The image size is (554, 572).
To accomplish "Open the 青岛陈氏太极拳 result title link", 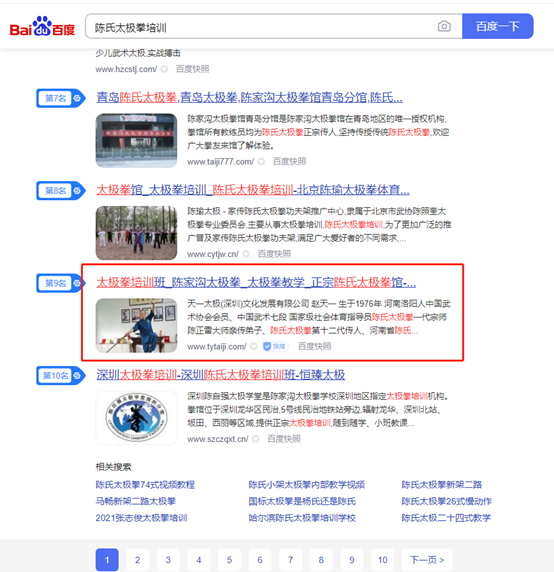I will [249, 98].
